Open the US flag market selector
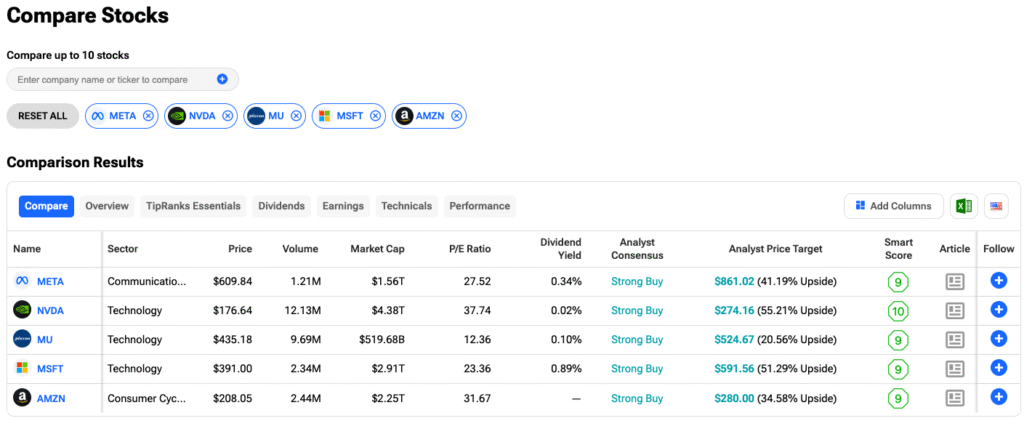Viewport: 1024px width, 421px height. pos(996,206)
